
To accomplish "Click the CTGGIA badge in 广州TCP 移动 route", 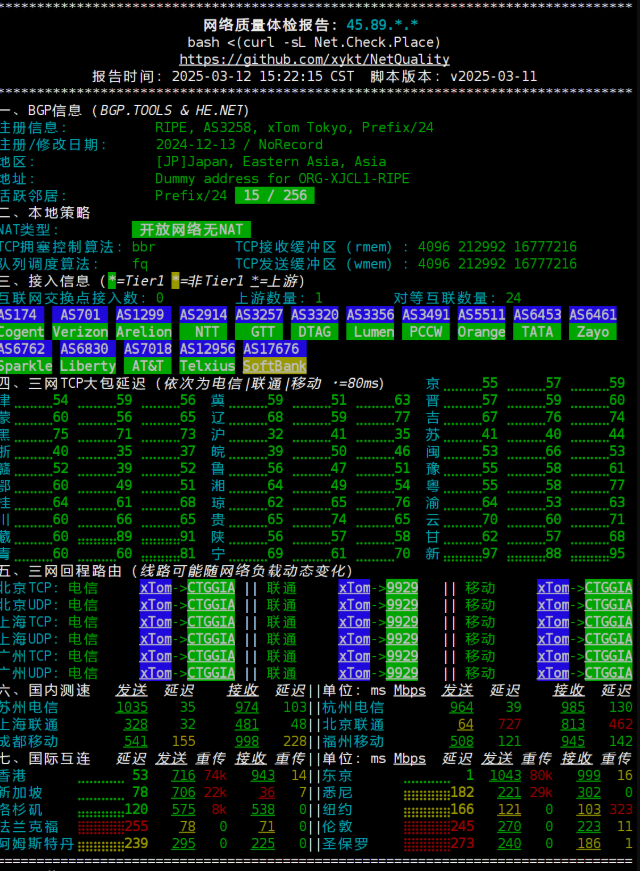I will [608, 656].
